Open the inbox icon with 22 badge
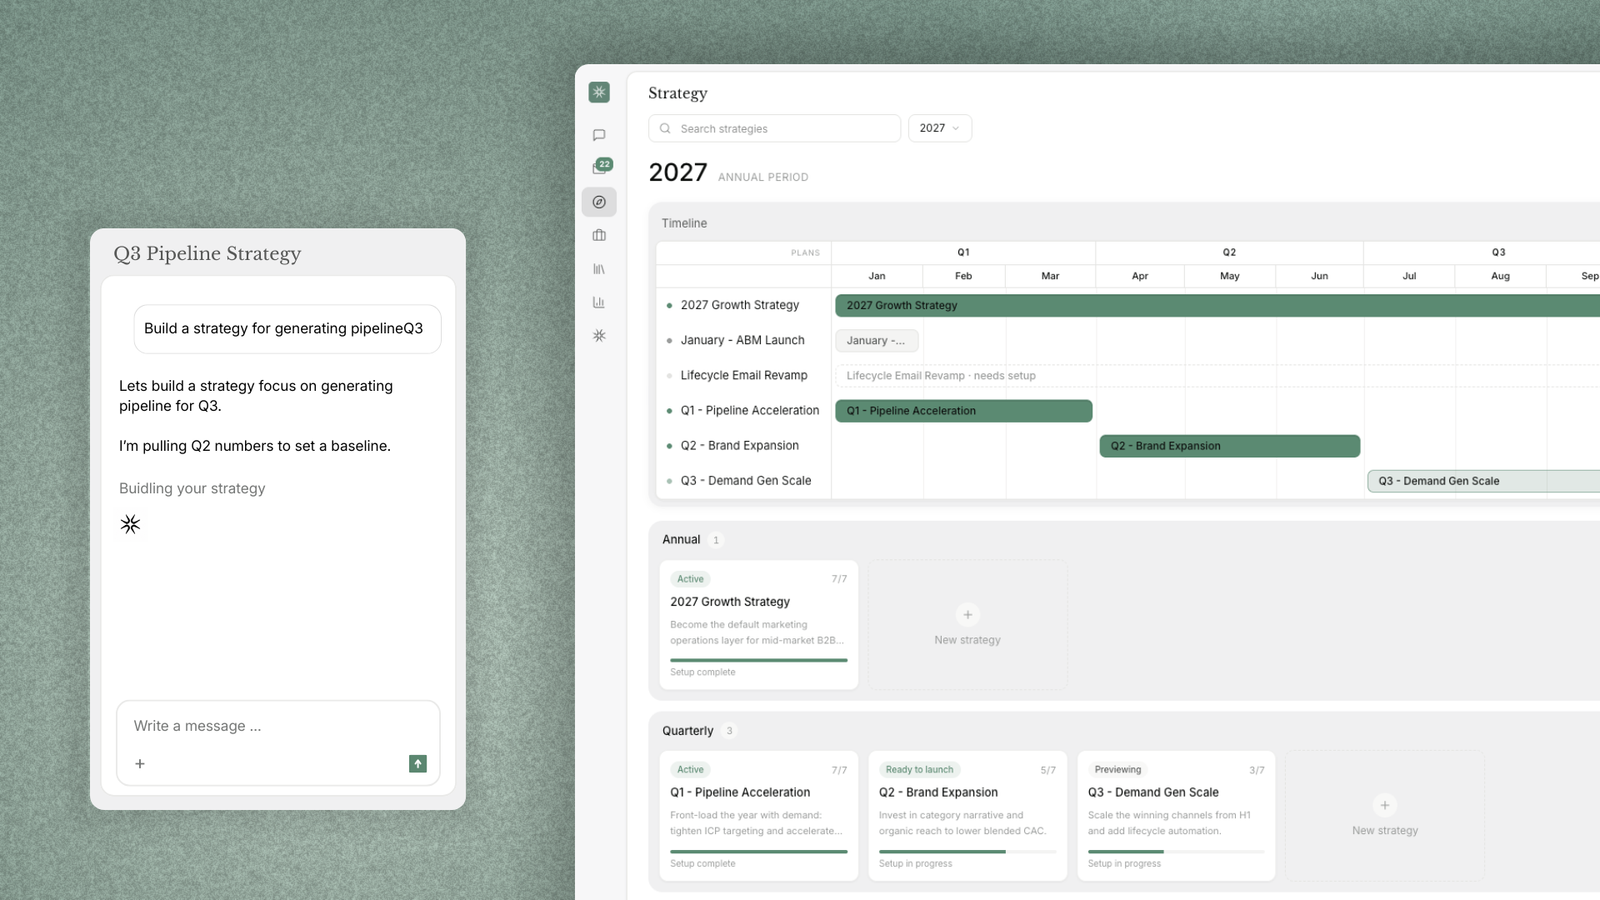 coord(600,167)
